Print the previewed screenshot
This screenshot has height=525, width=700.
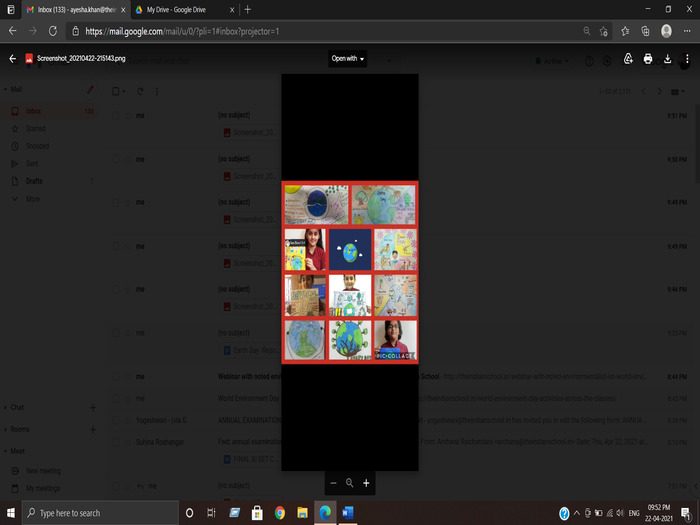[648, 58]
